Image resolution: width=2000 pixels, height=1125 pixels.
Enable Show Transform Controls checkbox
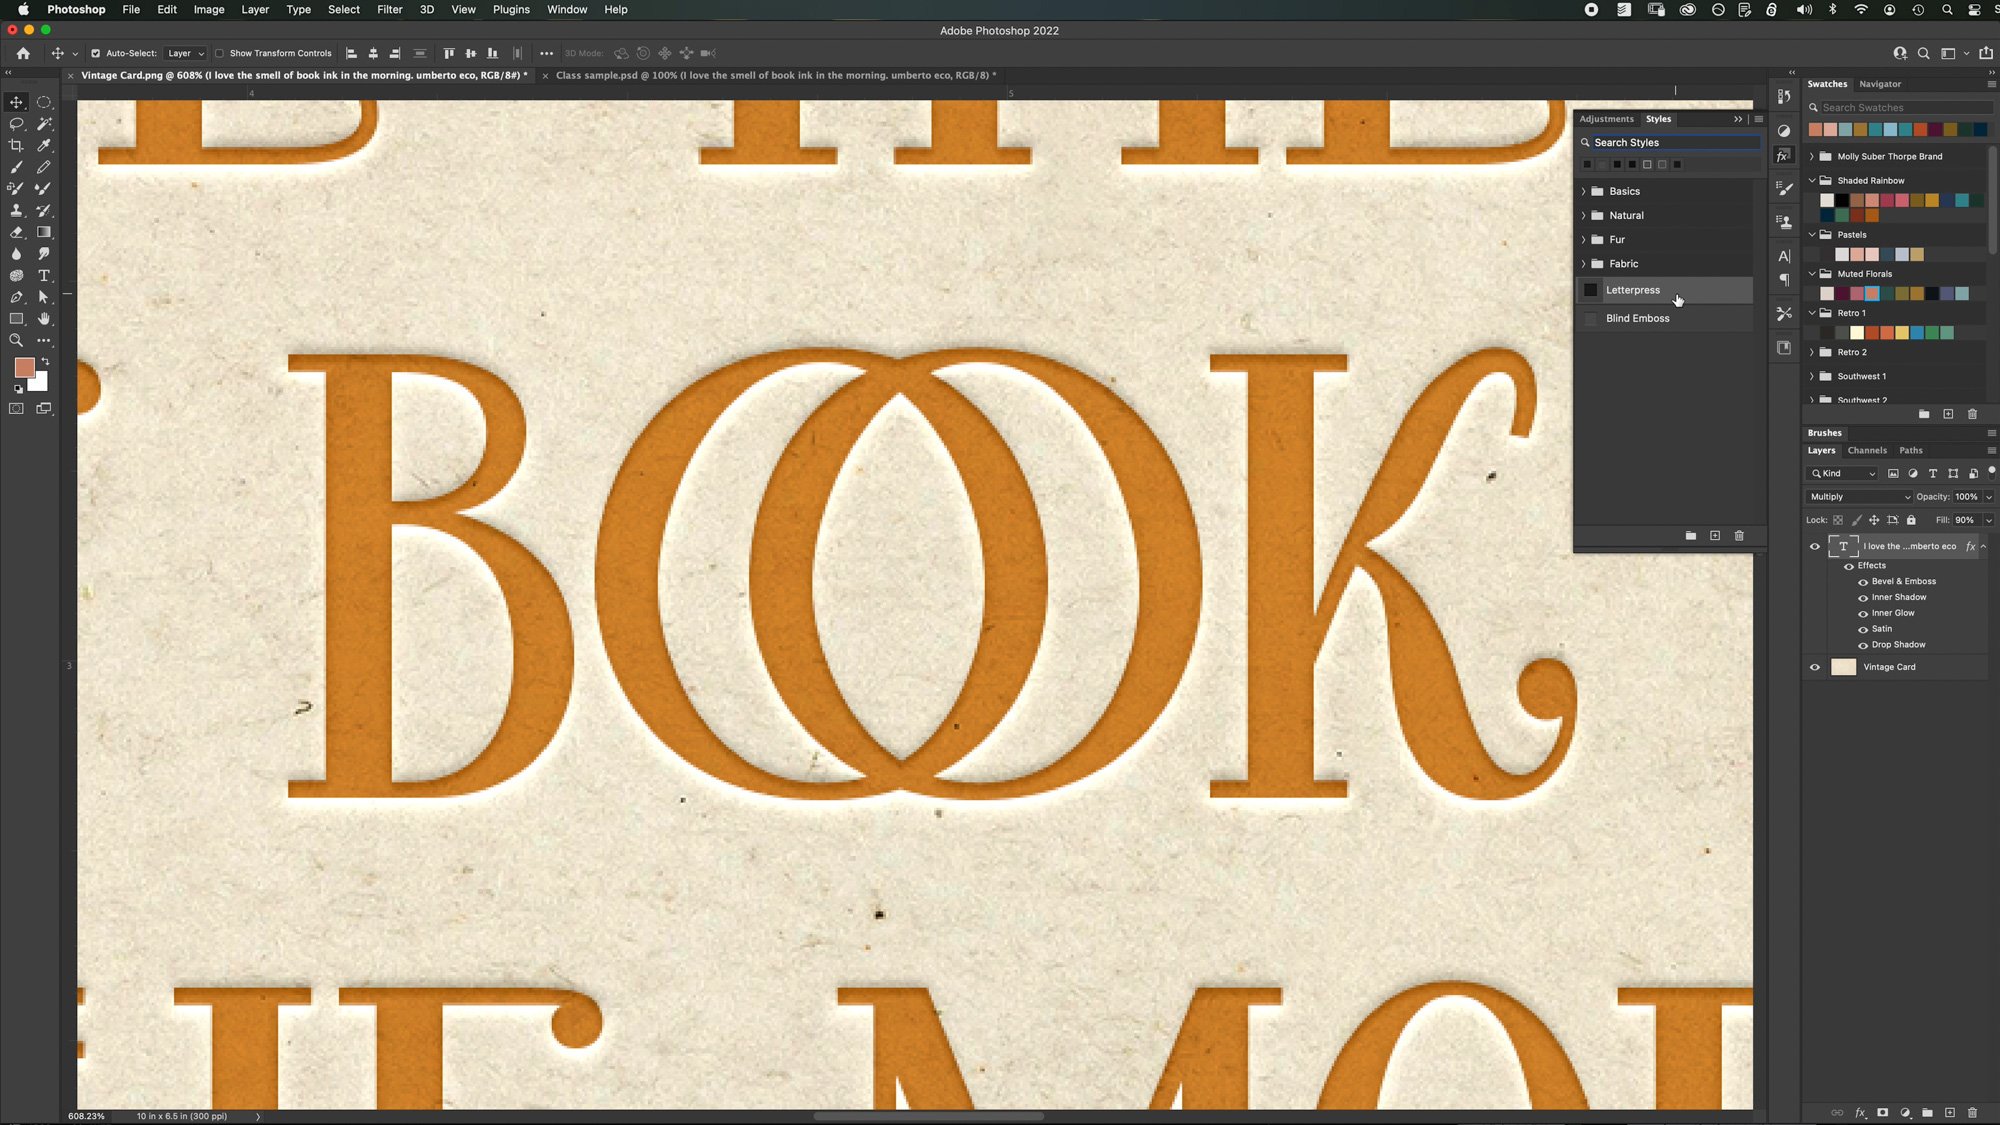pyautogui.click(x=219, y=53)
